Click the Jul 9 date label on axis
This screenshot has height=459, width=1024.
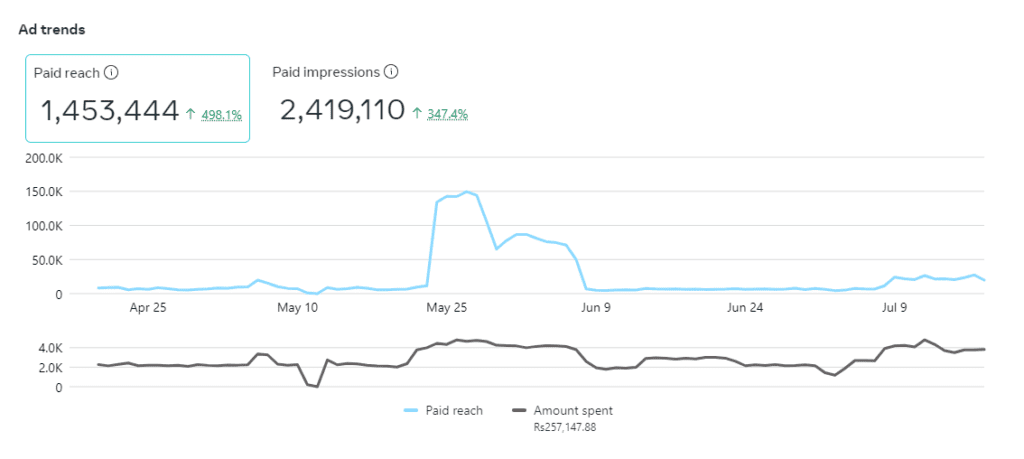894,308
